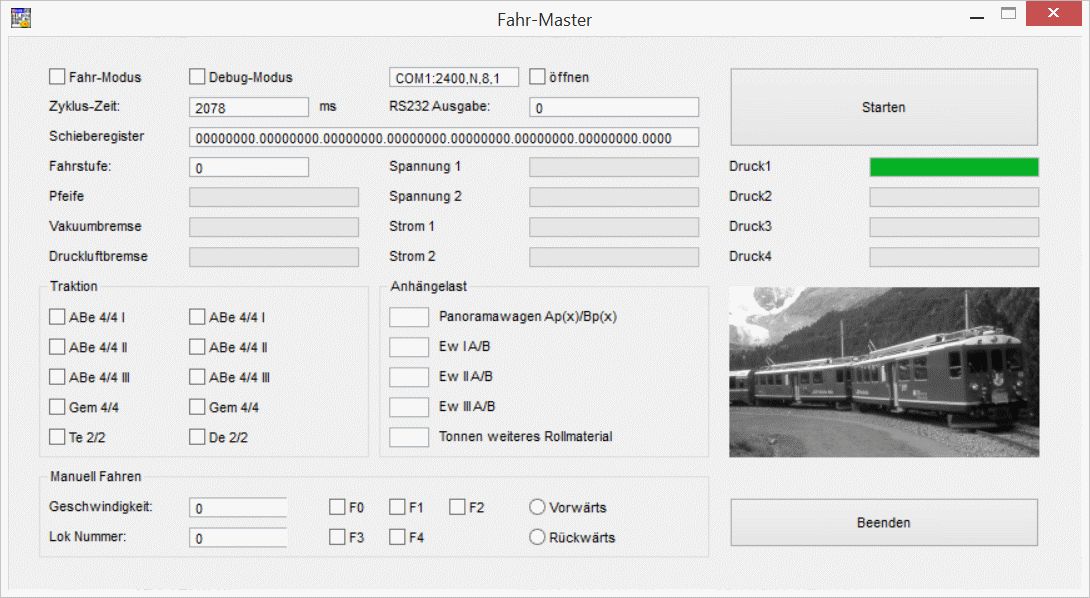Click the Ew II A/B count field

point(409,377)
